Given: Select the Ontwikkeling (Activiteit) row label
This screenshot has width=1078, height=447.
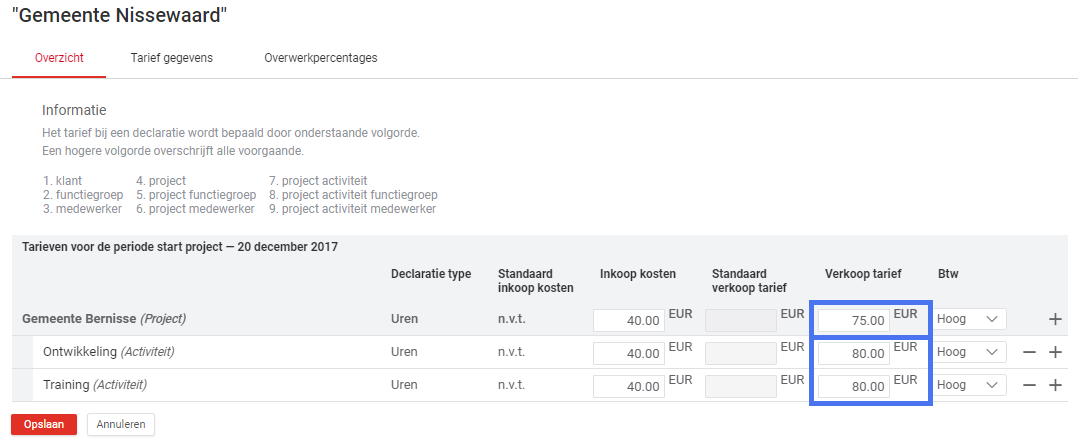Looking at the screenshot, I should [x=109, y=352].
